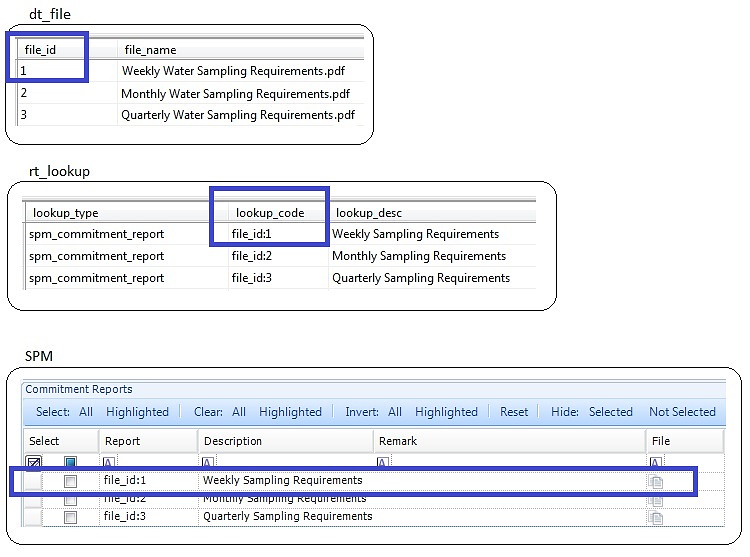The height and width of the screenshot is (557, 750).
Task: Click the Select column header
Action: tap(61, 441)
